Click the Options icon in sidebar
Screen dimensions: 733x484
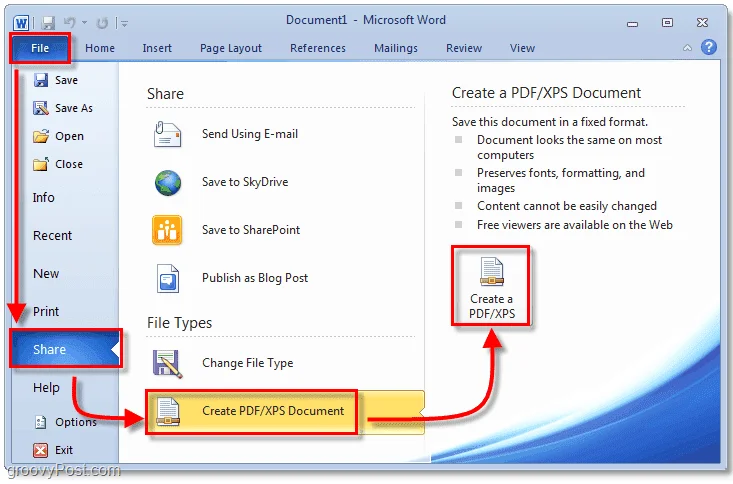click(41, 422)
